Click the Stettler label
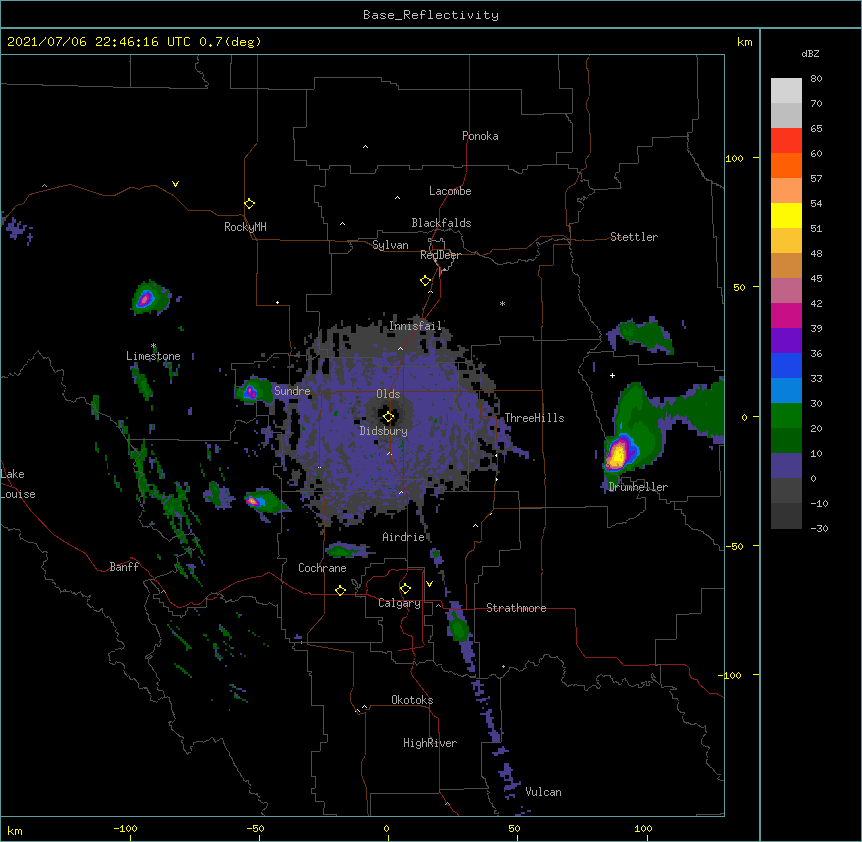 pyautogui.click(x=634, y=237)
